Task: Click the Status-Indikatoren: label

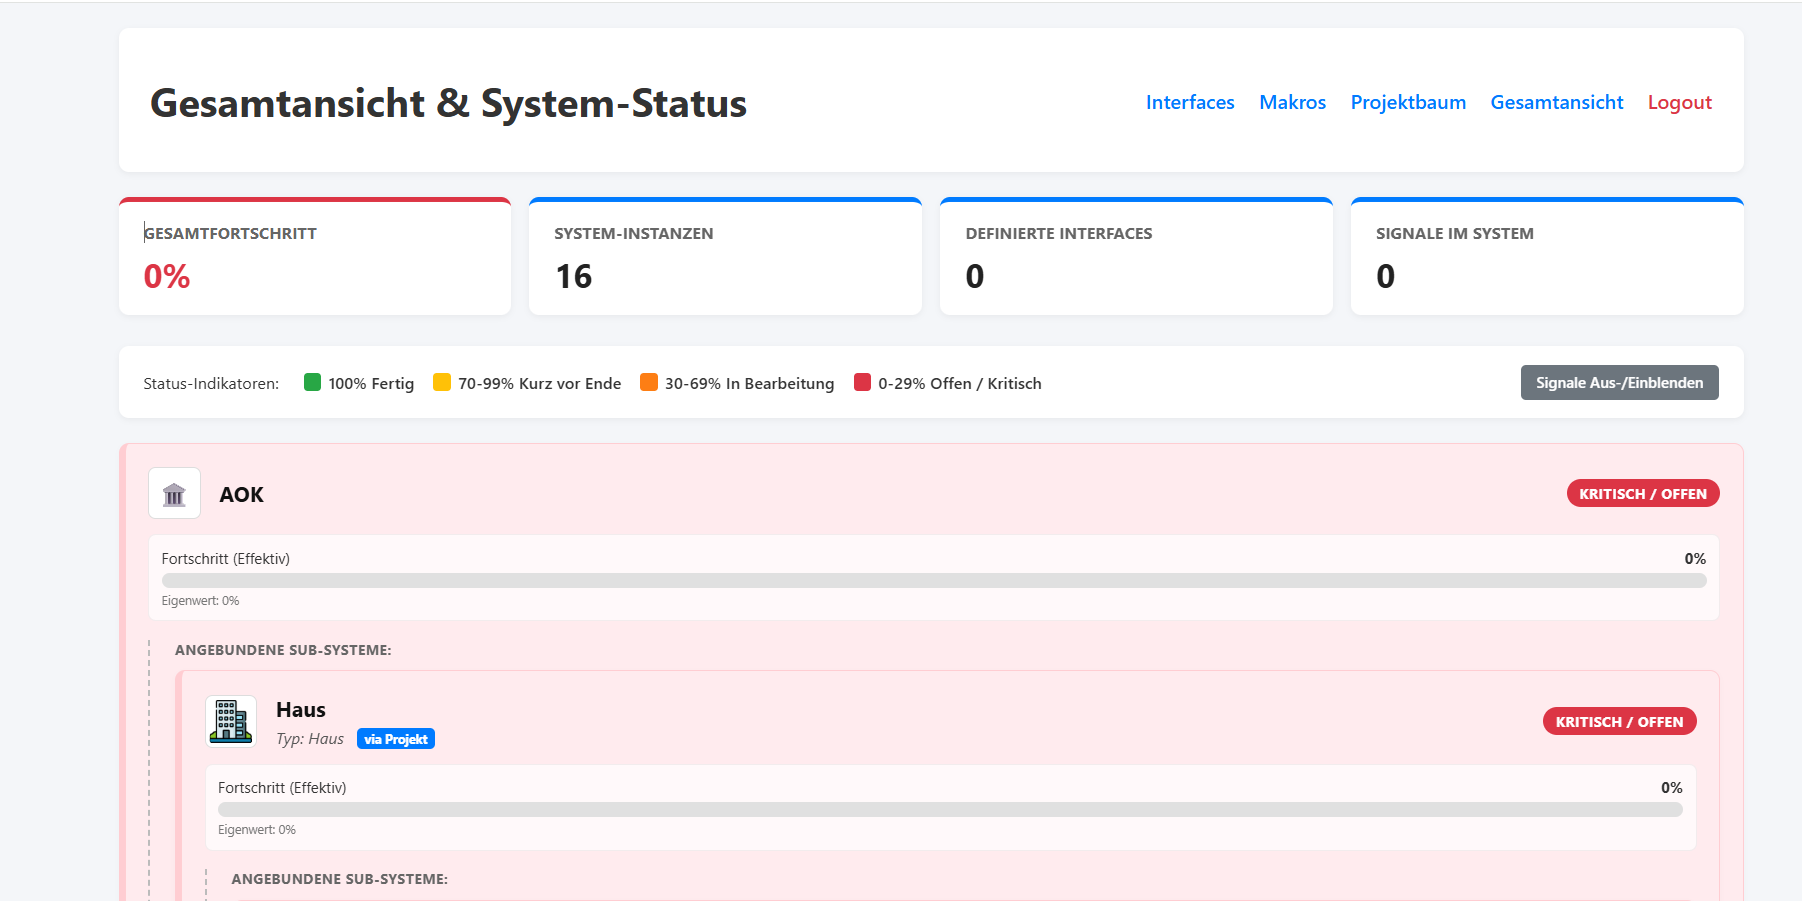Action: pos(211,383)
